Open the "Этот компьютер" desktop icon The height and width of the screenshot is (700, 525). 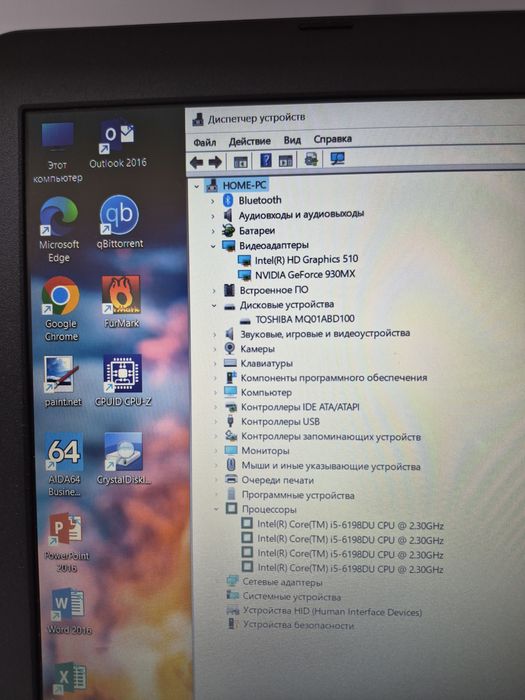[58, 153]
